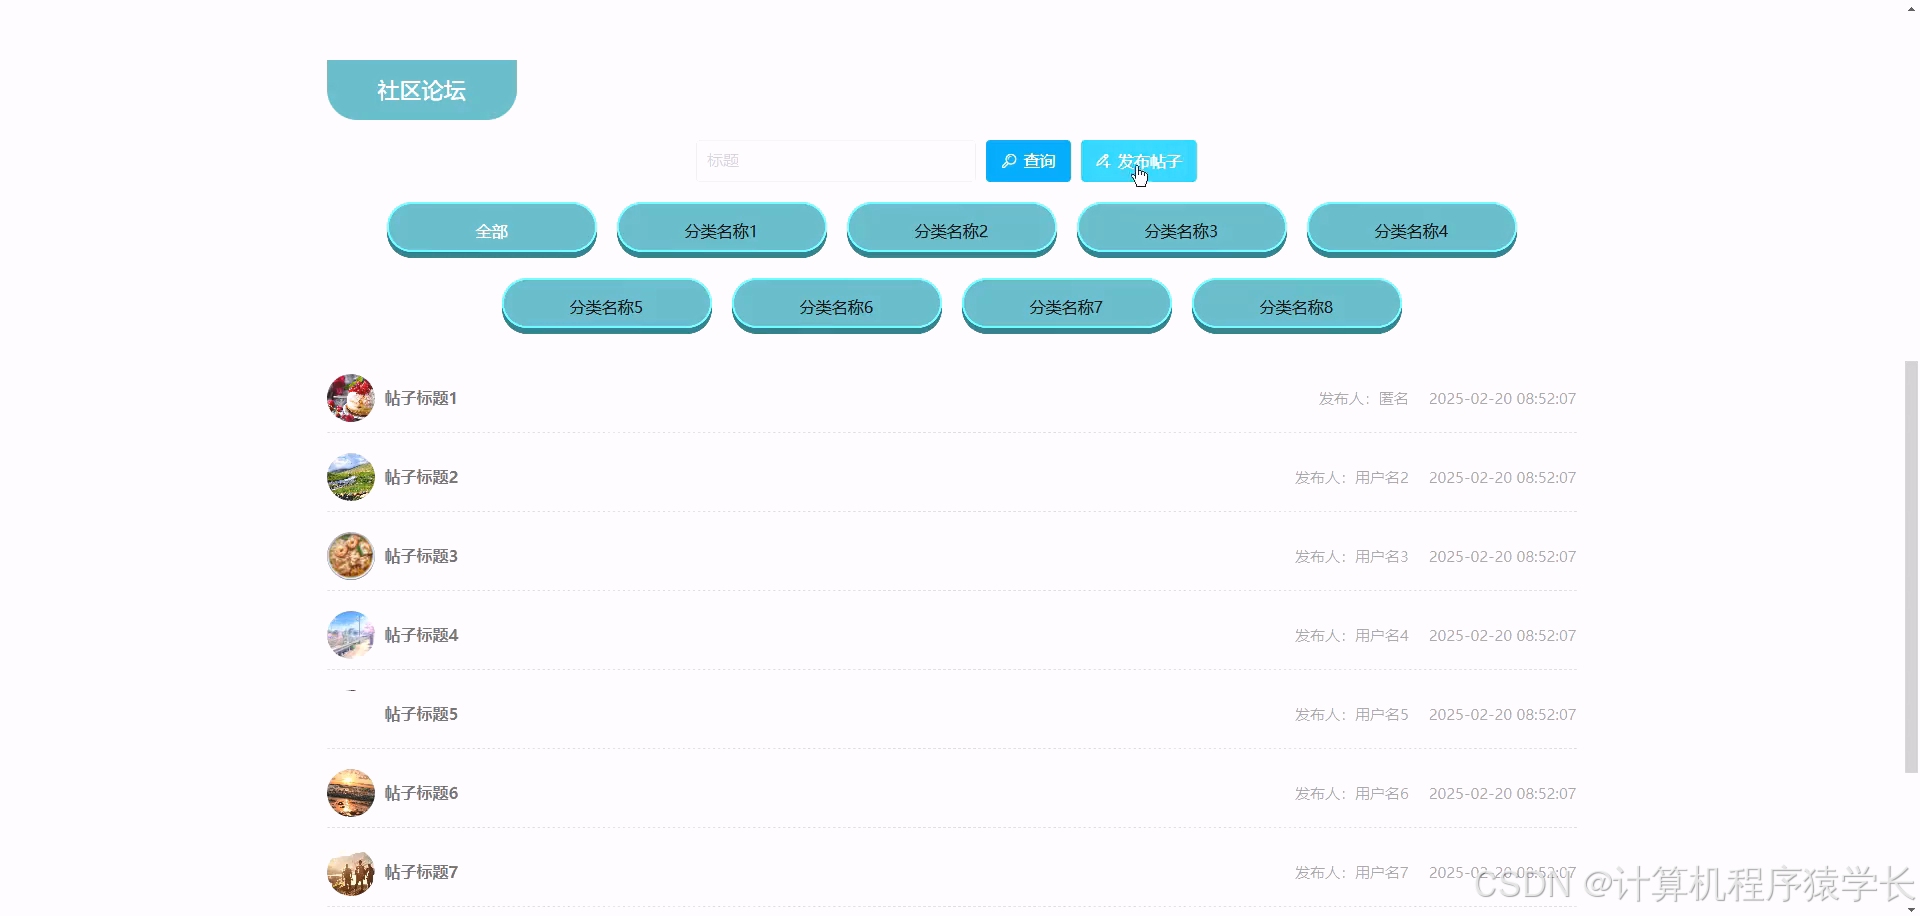This screenshot has width=1920, height=916.
Task: Click the timestamp on 帖子标题3 row
Action: pyautogui.click(x=1502, y=556)
